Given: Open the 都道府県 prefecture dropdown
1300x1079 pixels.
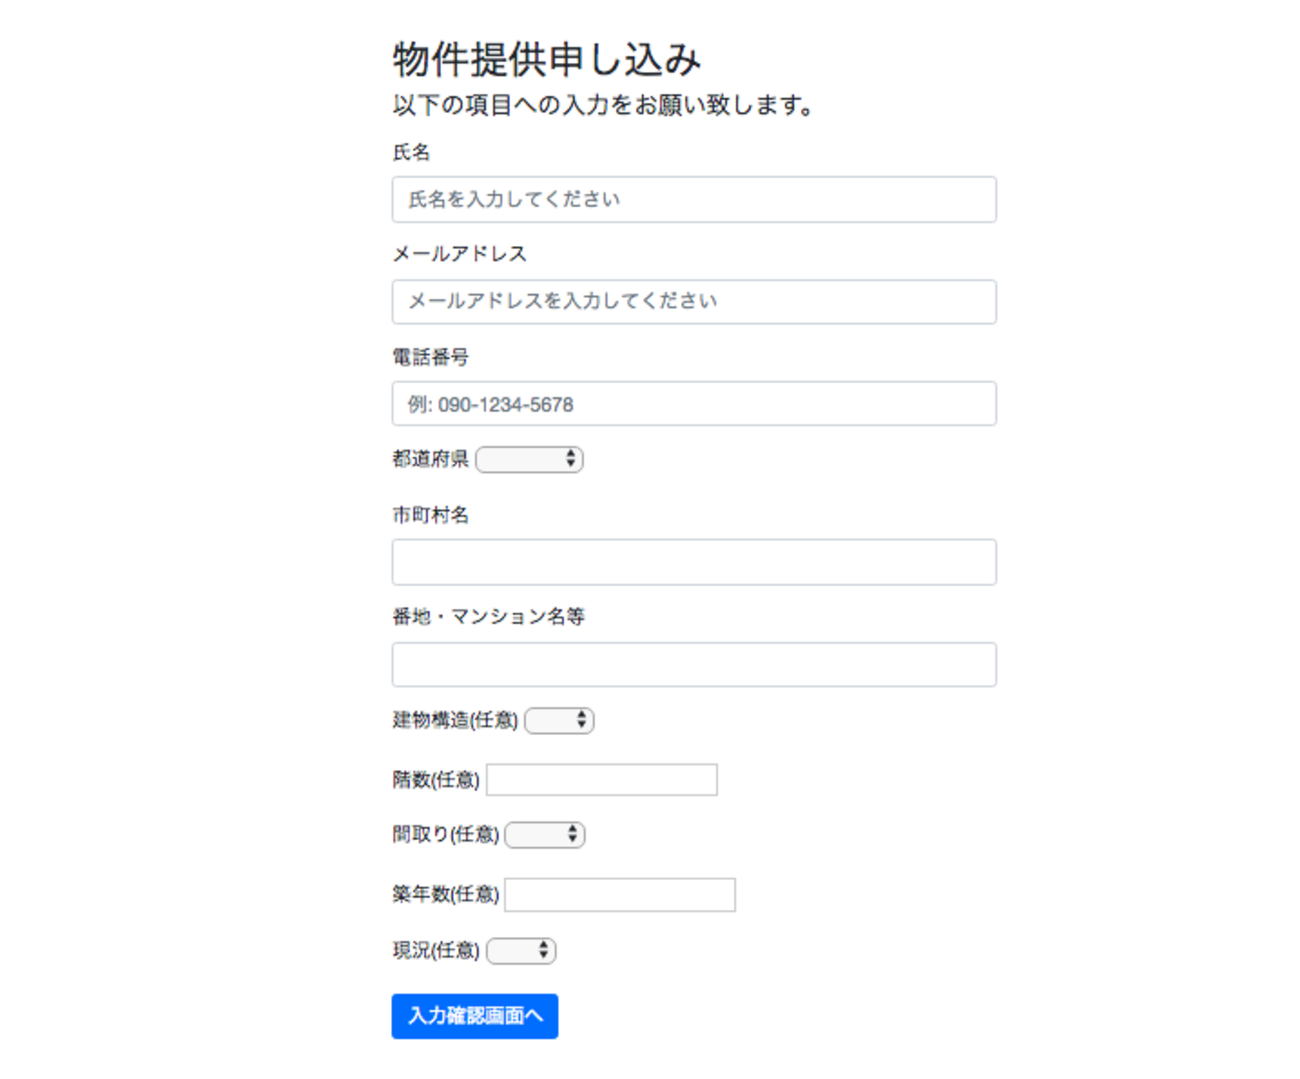Looking at the screenshot, I should tap(529, 459).
